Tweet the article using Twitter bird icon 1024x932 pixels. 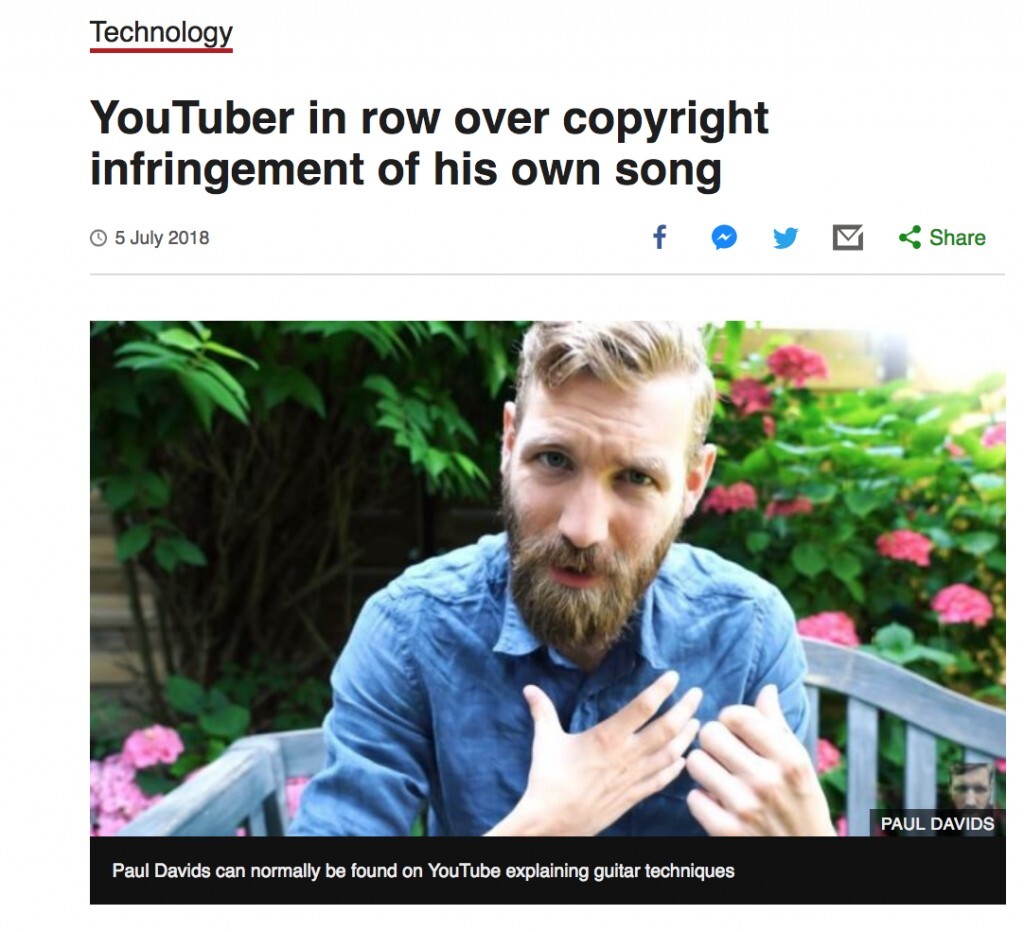coord(785,238)
